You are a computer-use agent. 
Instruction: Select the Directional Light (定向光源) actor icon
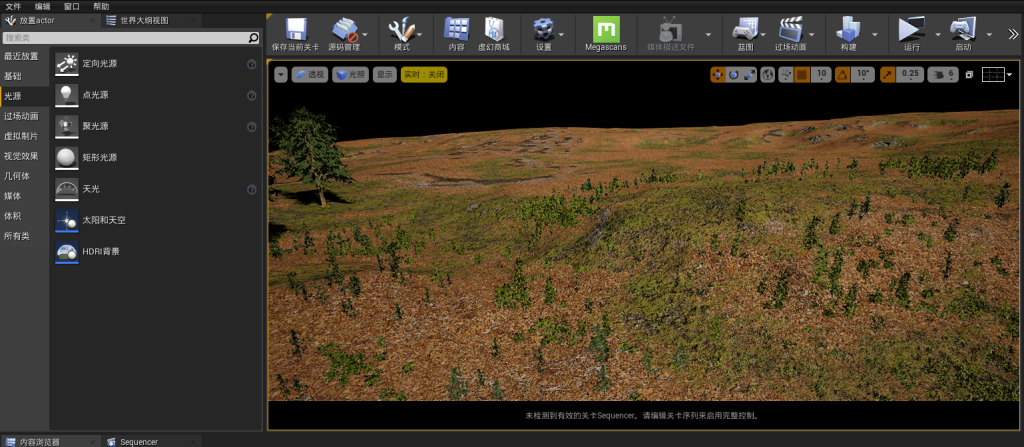(x=67, y=65)
